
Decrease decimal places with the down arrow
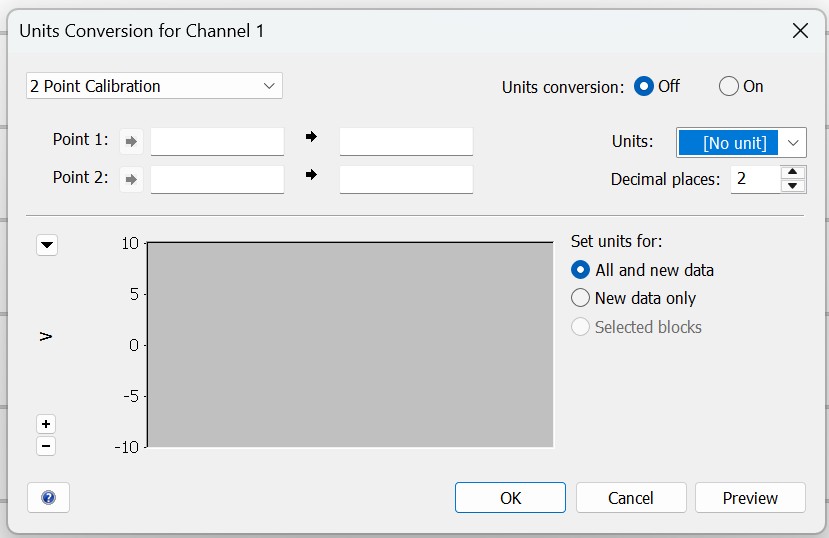(x=793, y=185)
